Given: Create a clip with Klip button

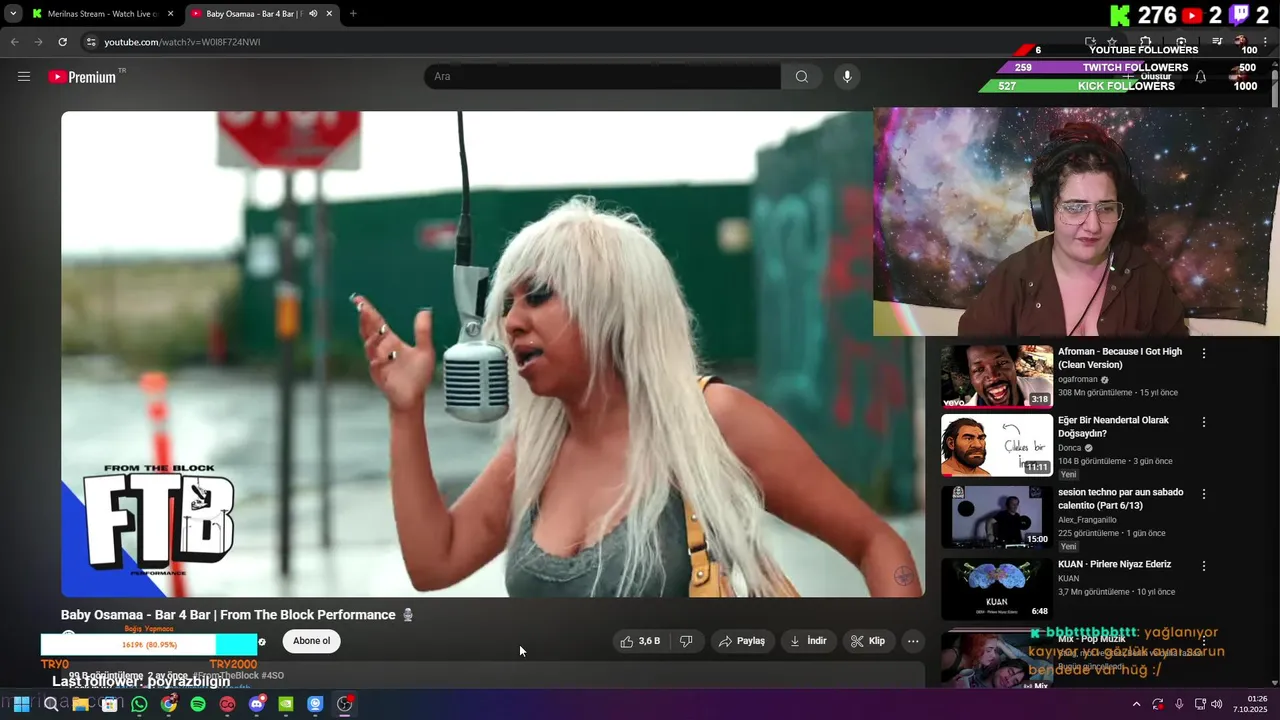Looking at the screenshot, I should [x=868, y=641].
